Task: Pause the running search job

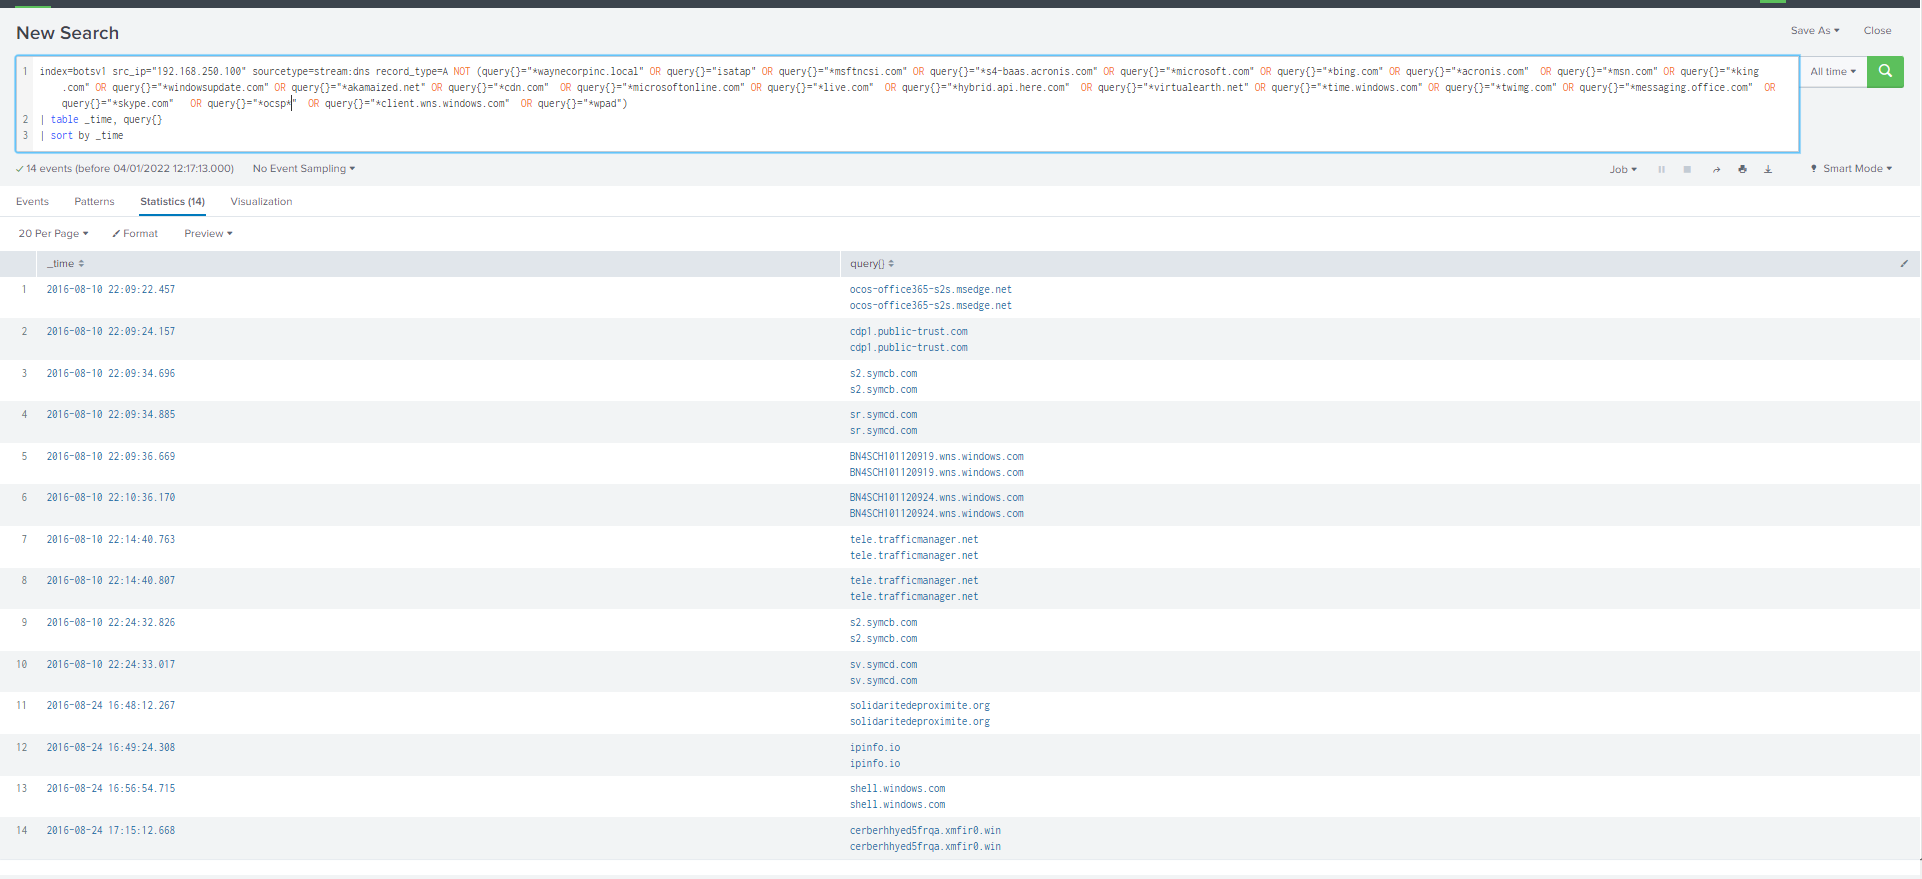Action: coord(1662,169)
